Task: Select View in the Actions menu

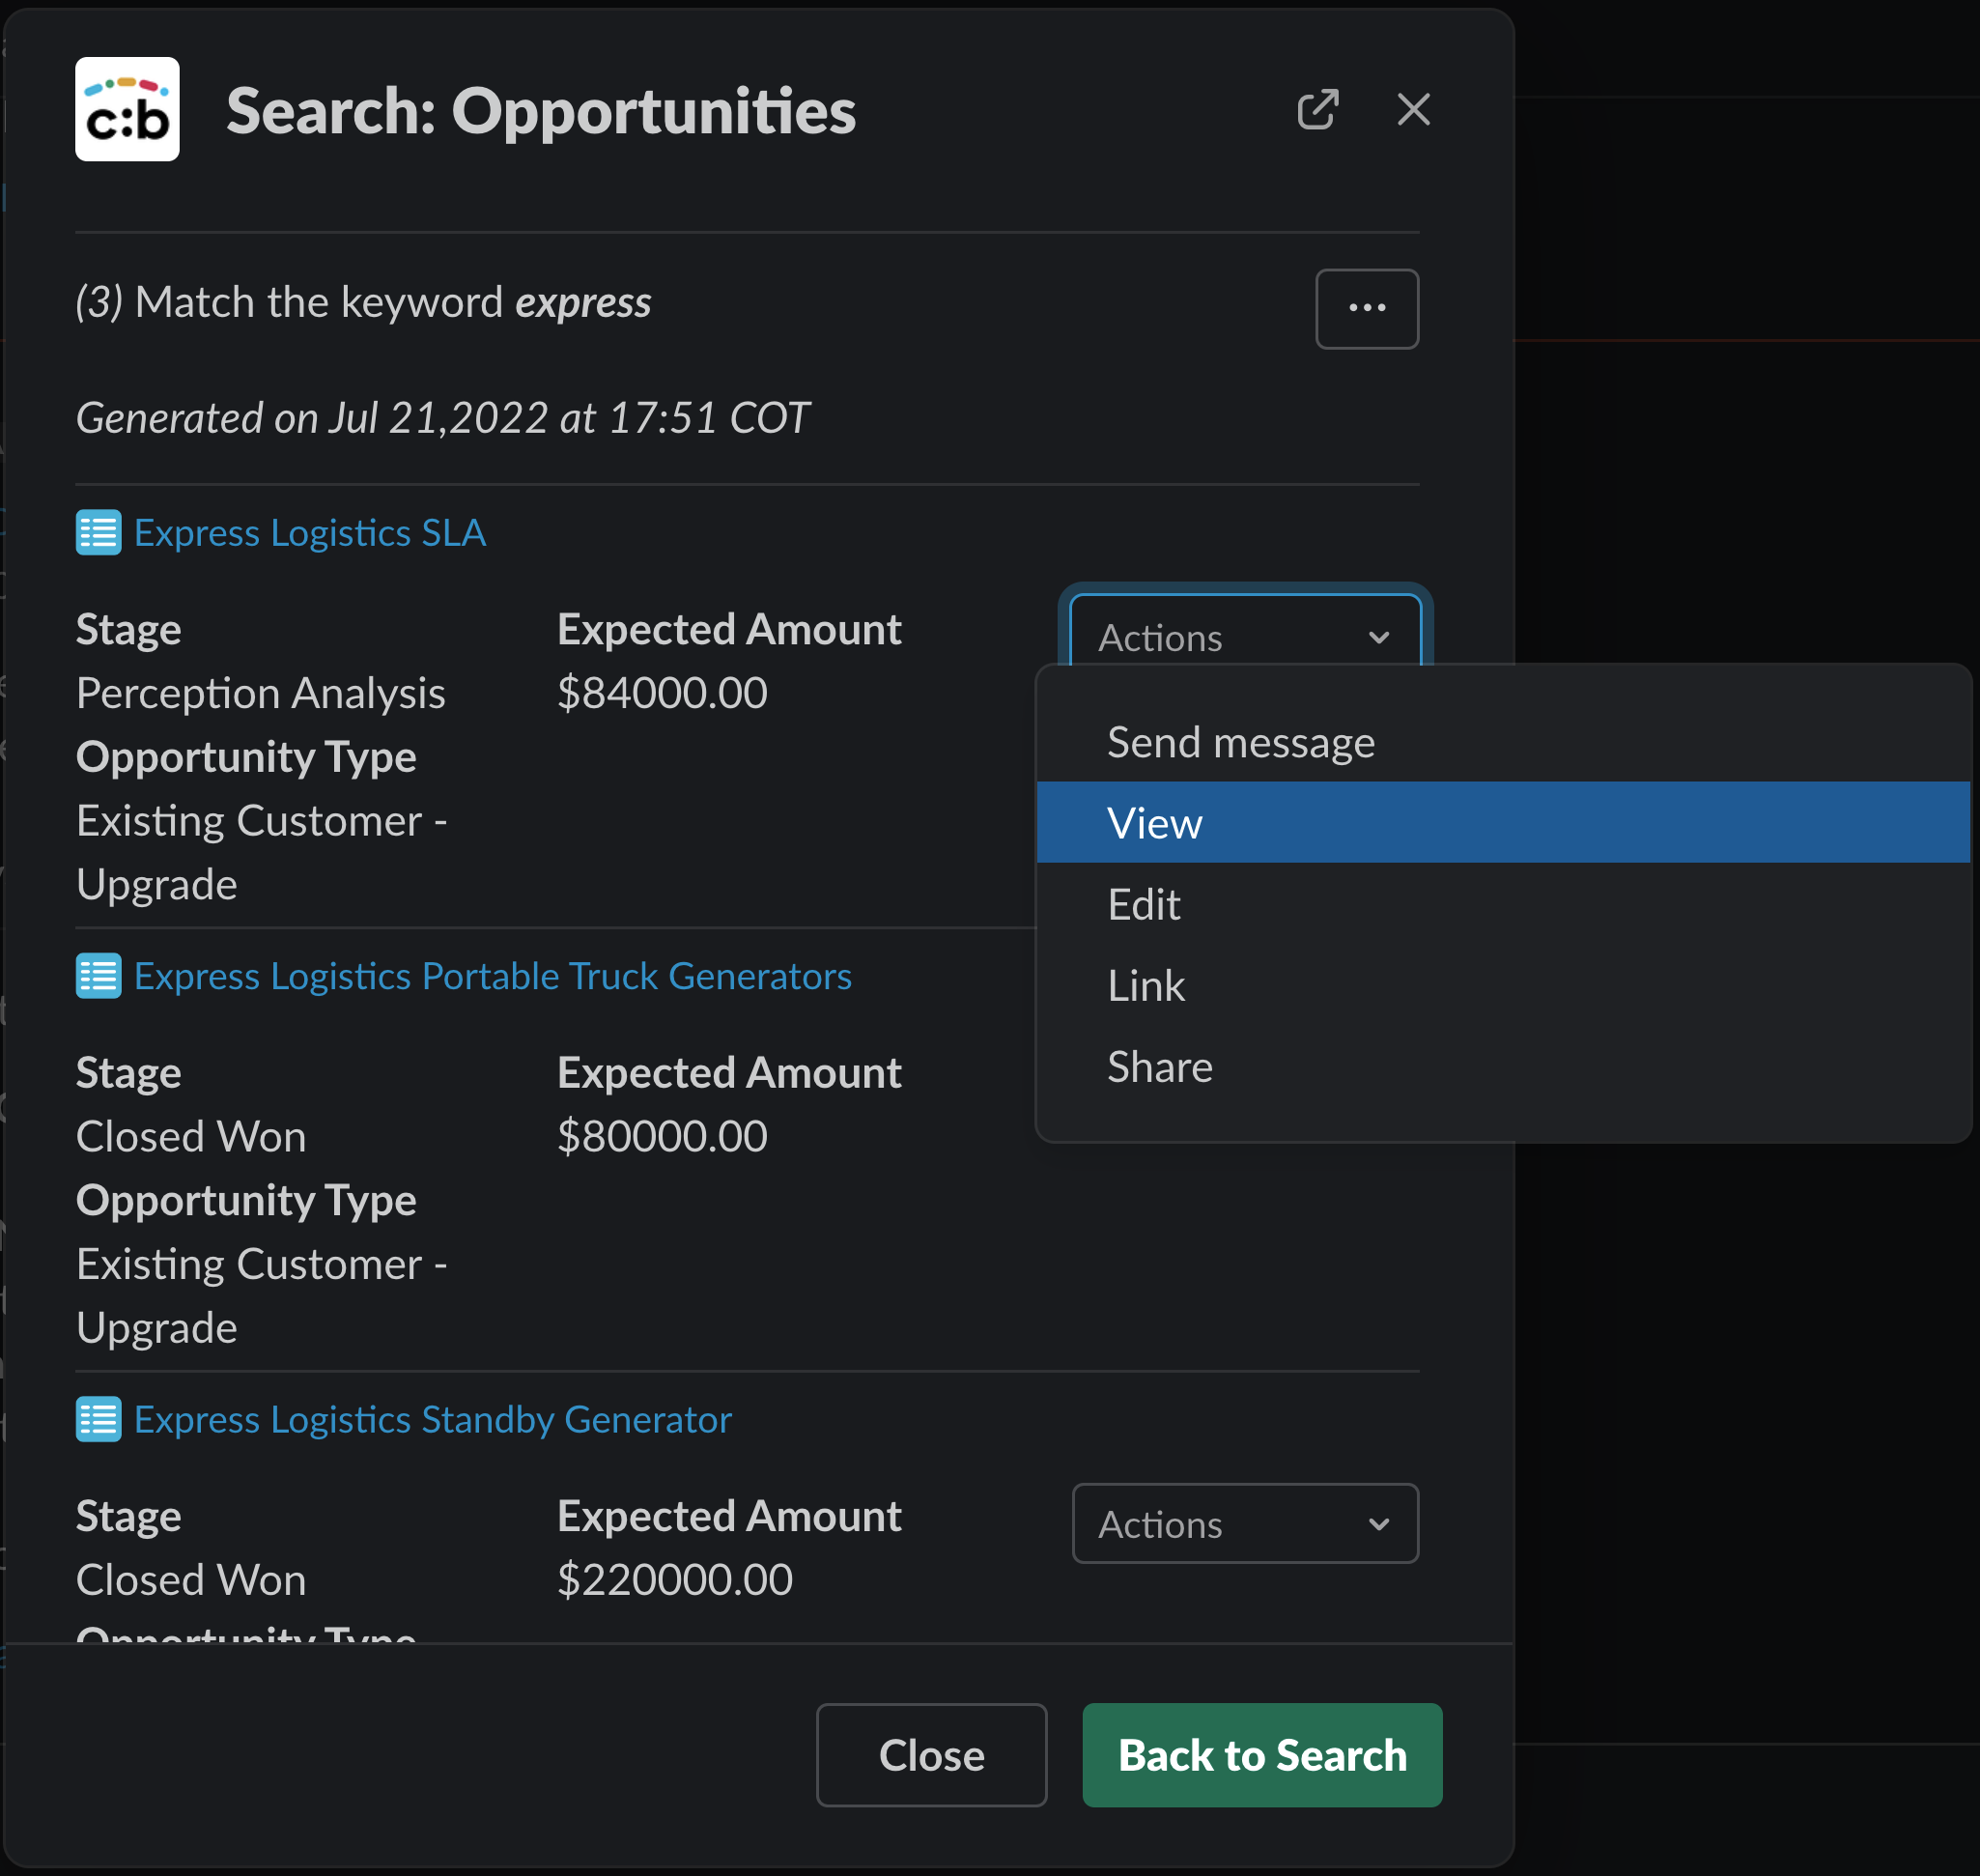Action: [1154, 823]
